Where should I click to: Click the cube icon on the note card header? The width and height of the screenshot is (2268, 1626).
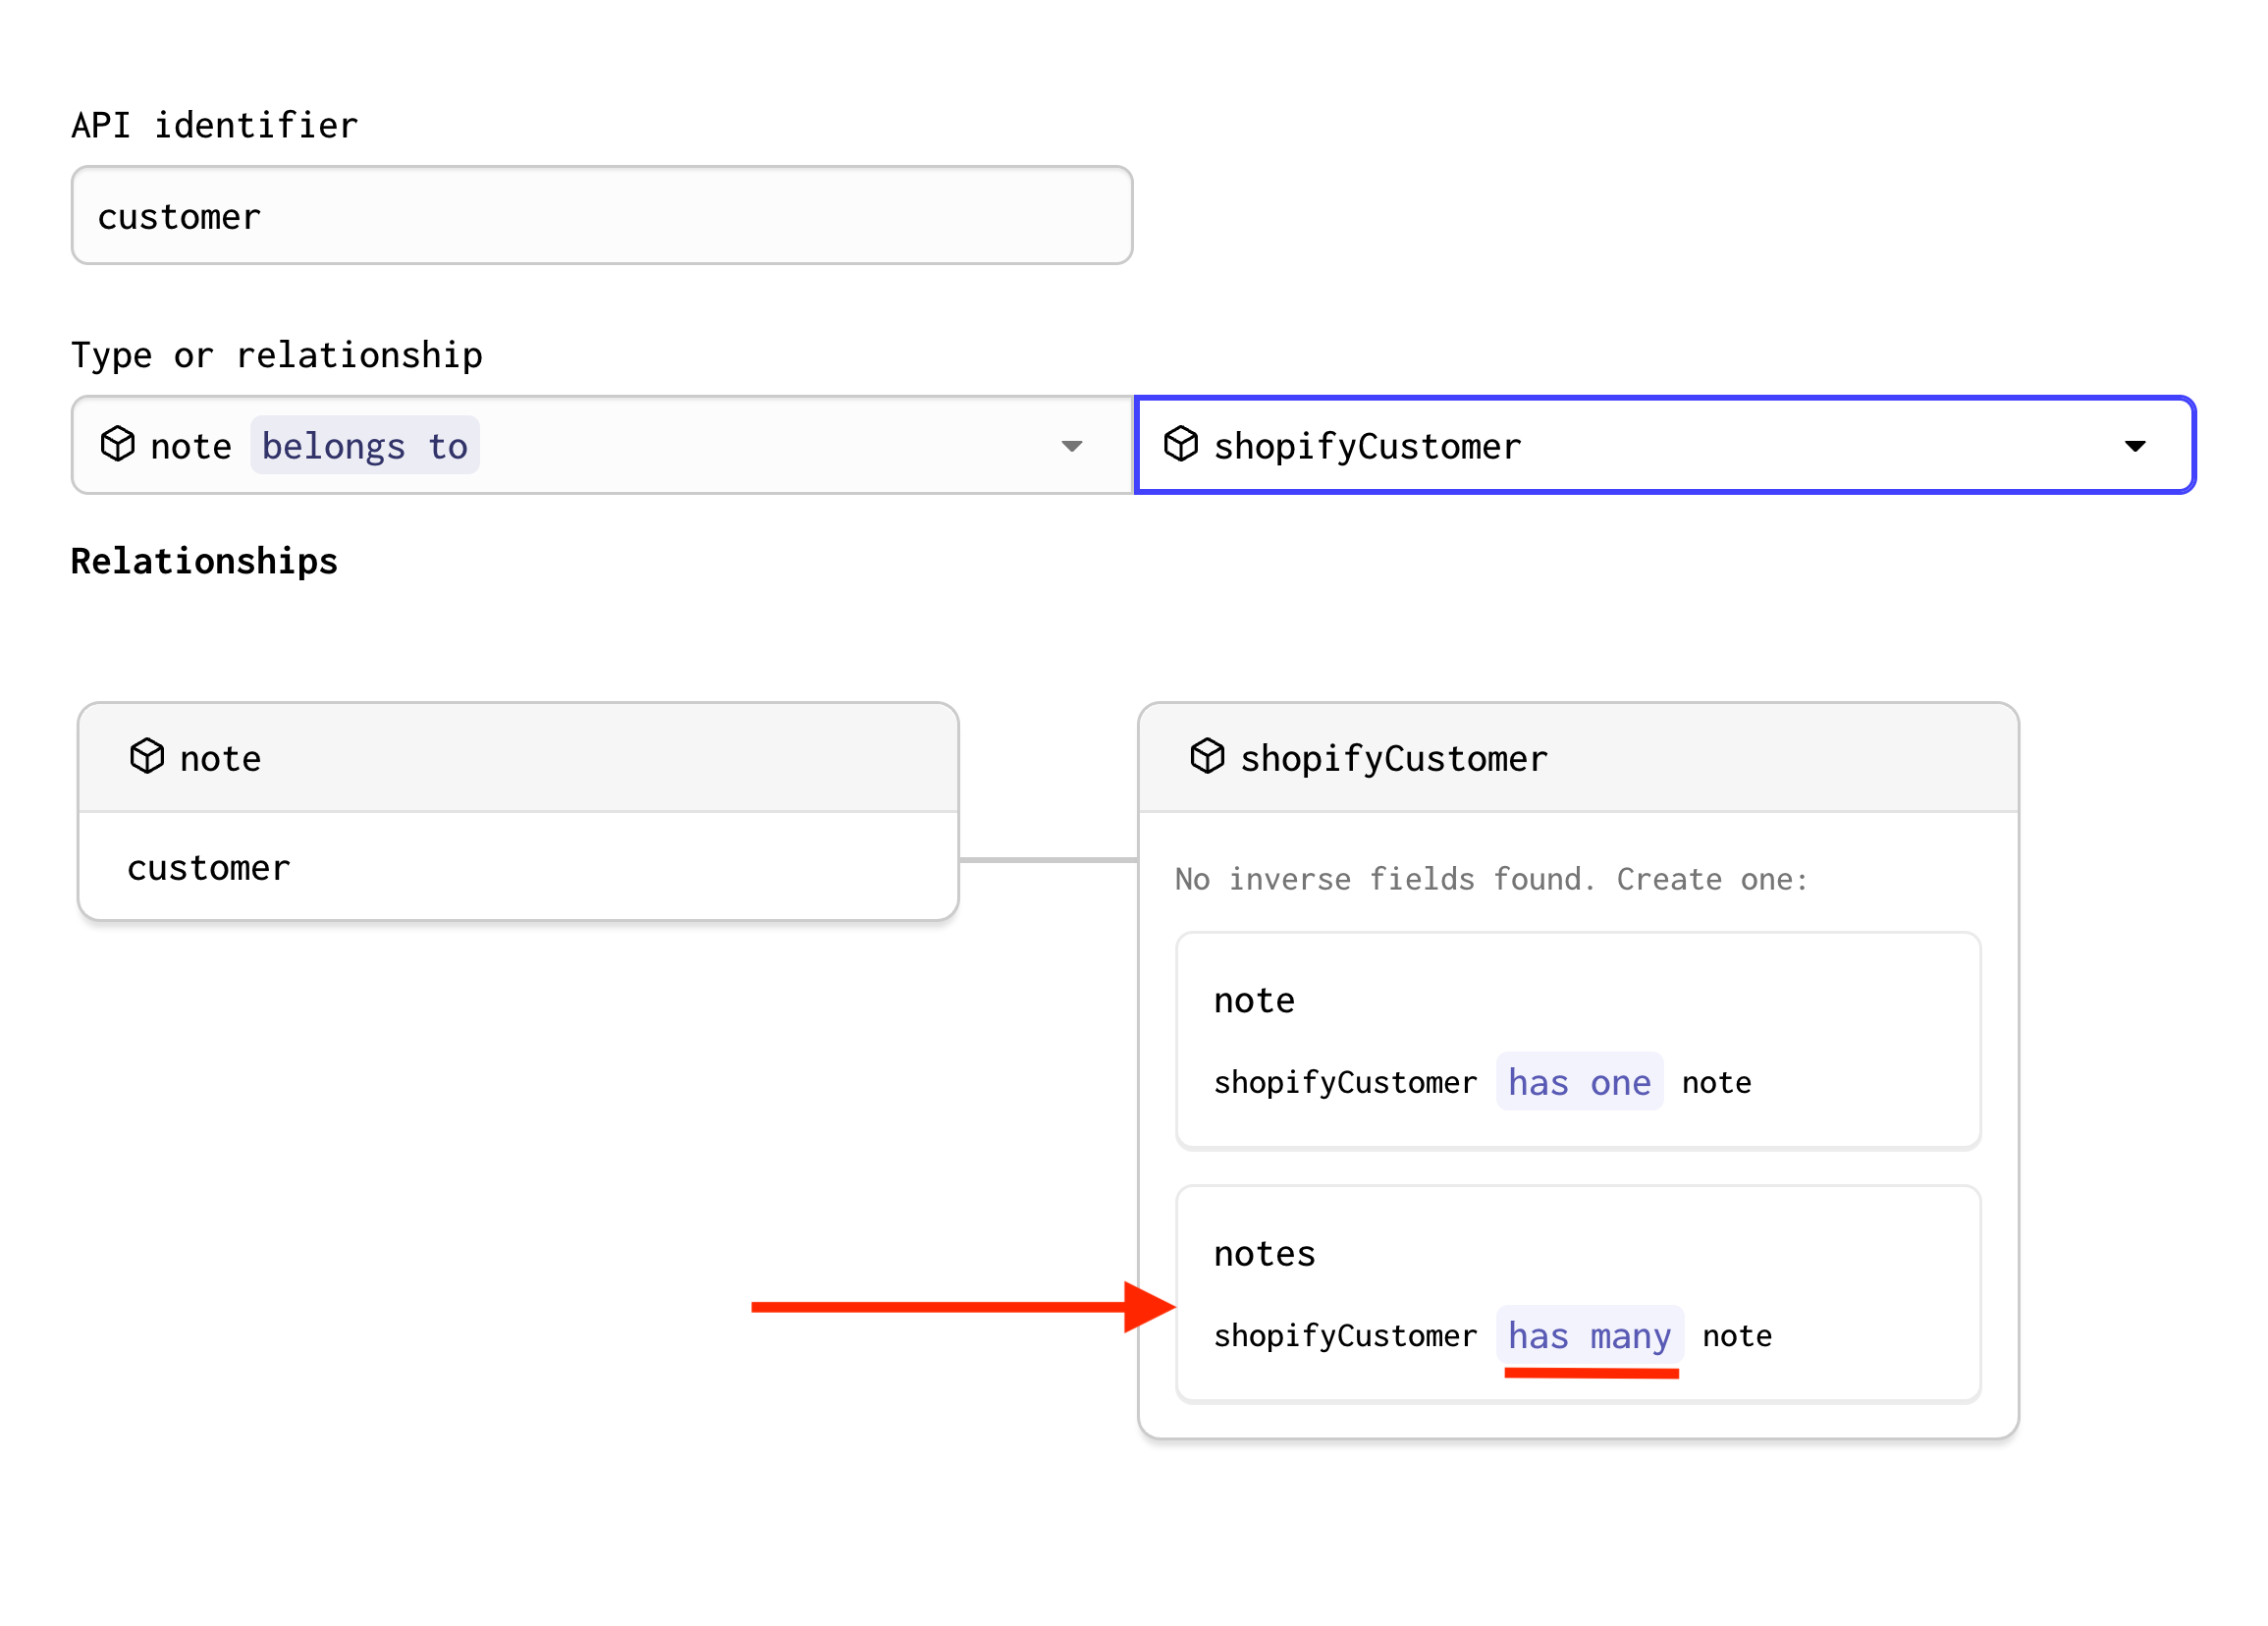coord(146,757)
